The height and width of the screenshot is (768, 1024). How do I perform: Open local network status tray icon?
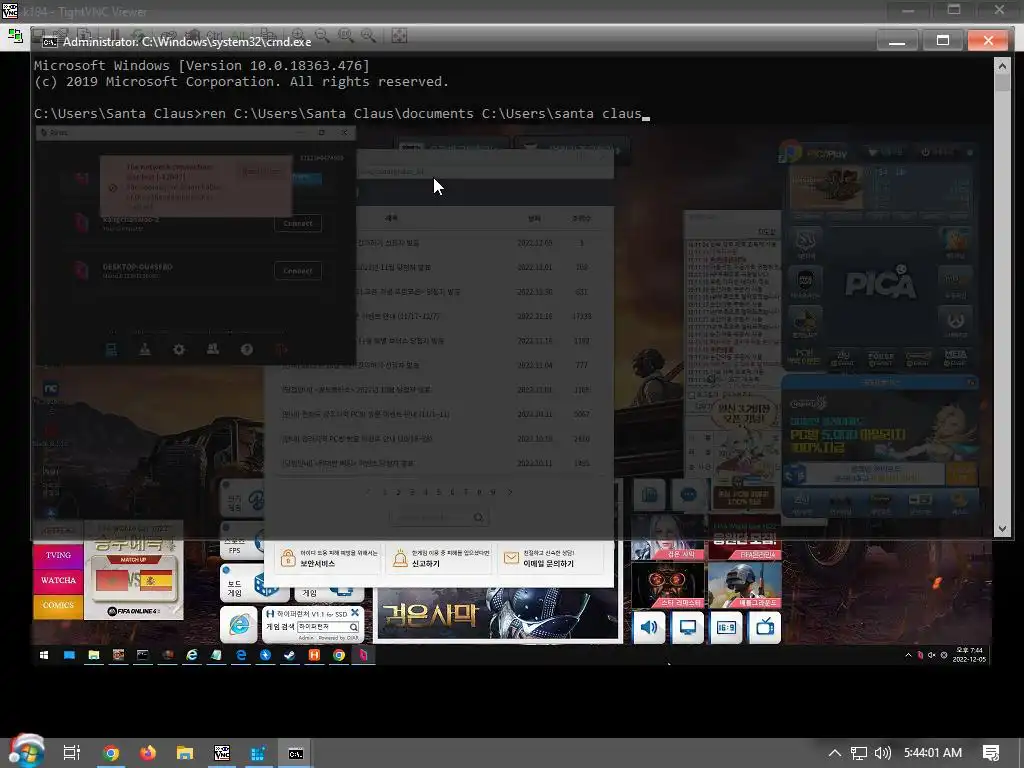pos(859,753)
